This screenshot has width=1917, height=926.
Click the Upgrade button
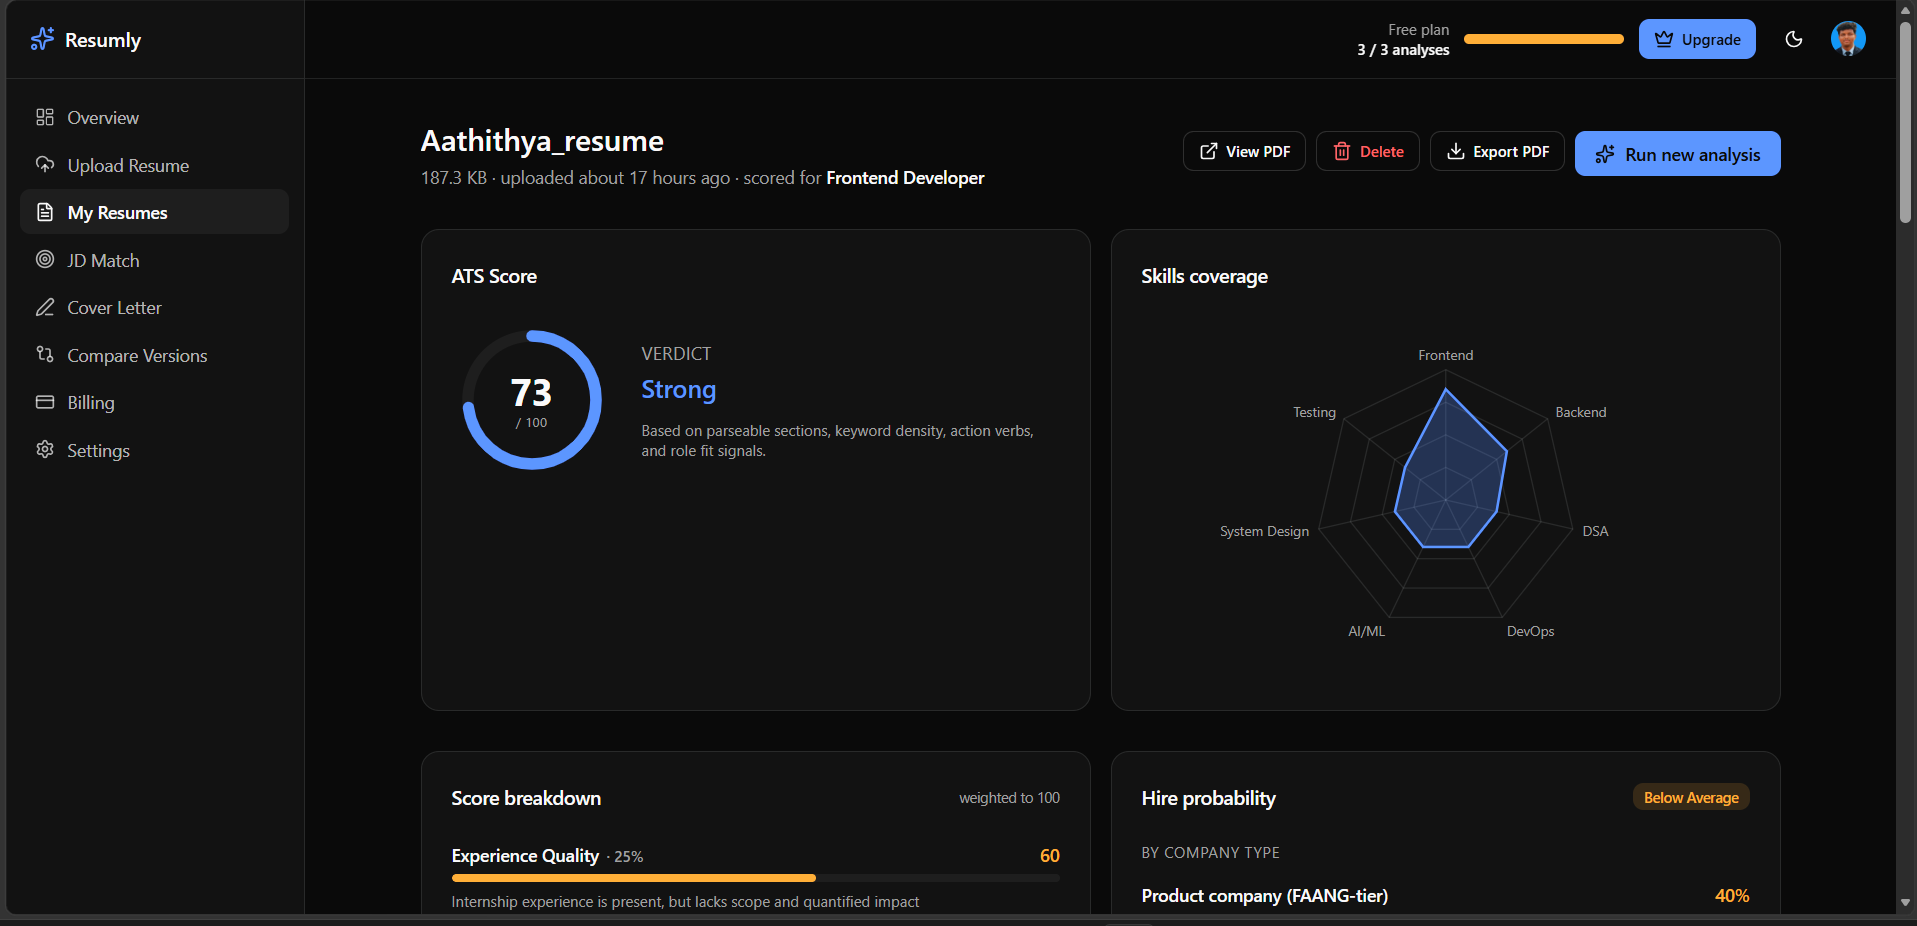click(x=1697, y=39)
